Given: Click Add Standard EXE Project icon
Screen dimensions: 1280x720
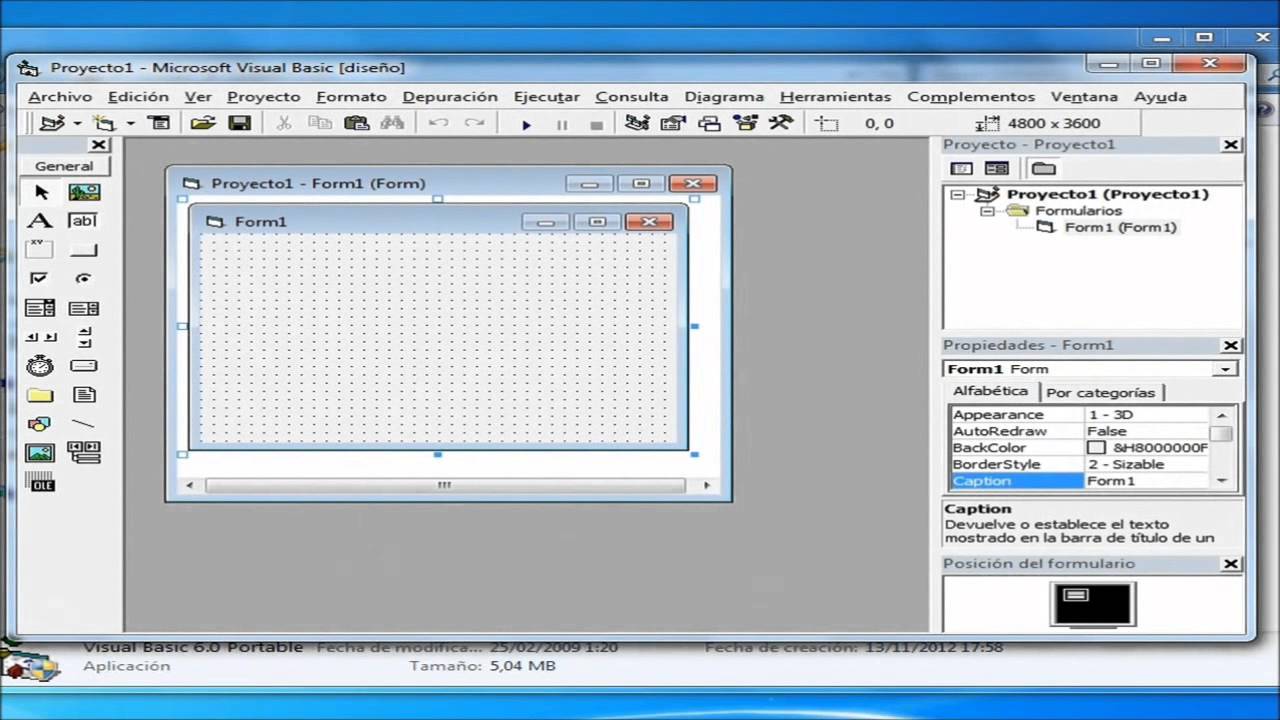Looking at the screenshot, I should tap(52, 123).
